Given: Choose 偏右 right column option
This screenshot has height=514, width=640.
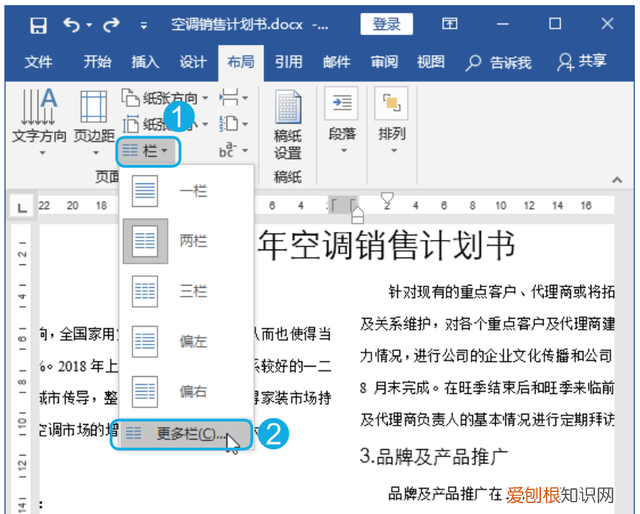Looking at the screenshot, I should (187, 392).
